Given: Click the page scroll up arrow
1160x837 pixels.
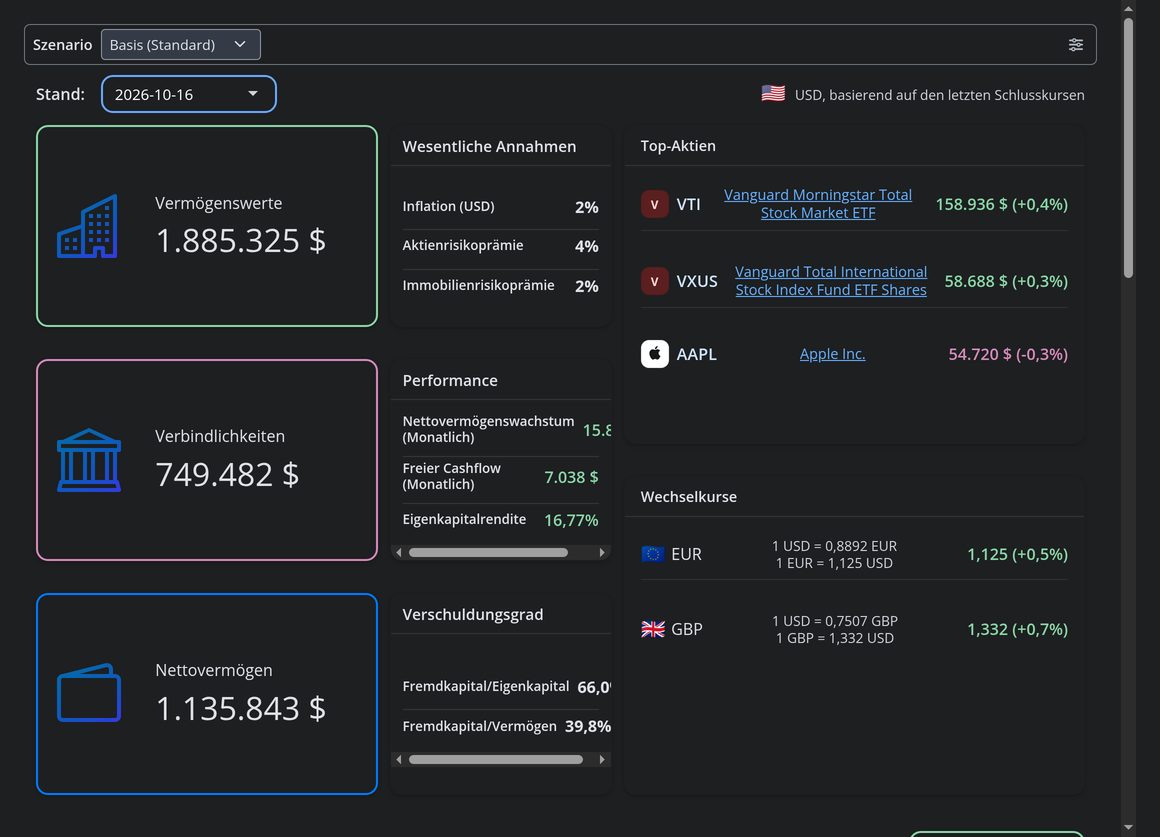Looking at the screenshot, I should (1128, 8).
